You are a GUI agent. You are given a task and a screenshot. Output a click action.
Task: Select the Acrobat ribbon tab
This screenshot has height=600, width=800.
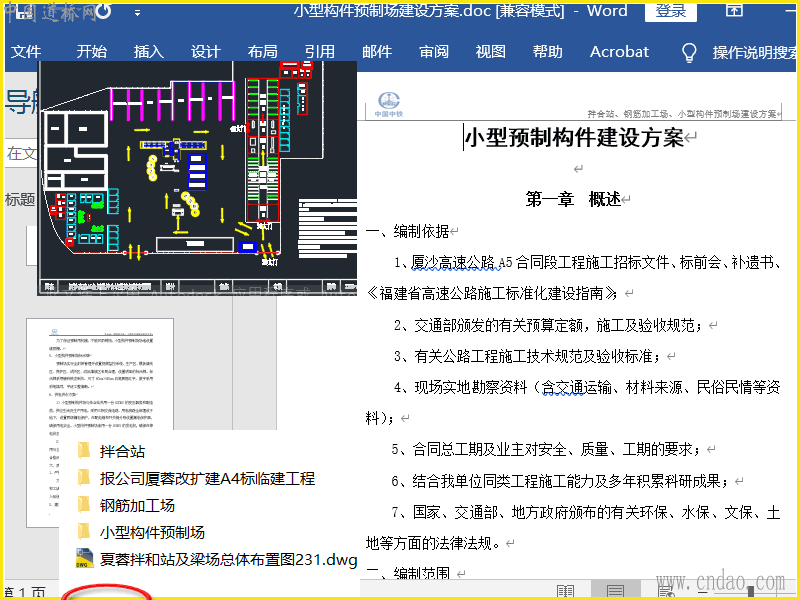coord(619,52)
